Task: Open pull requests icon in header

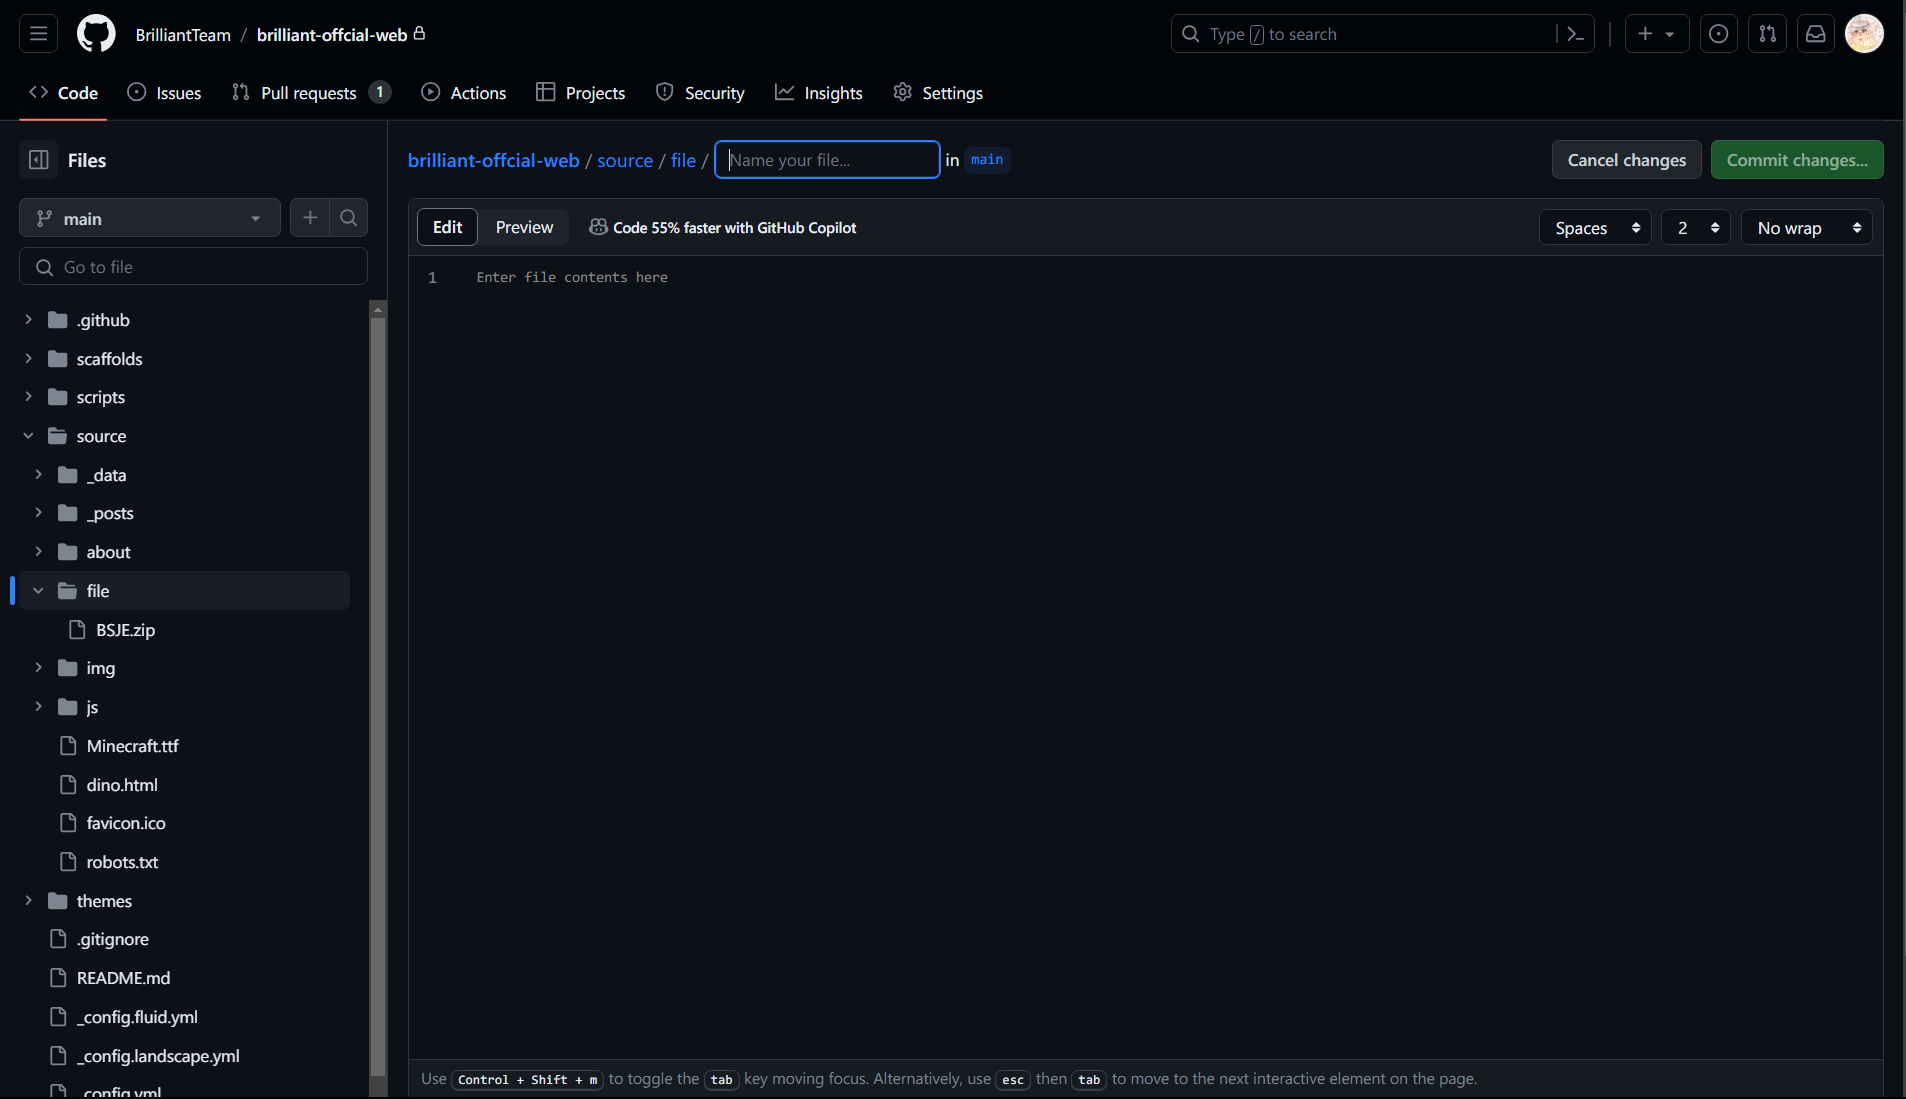Action: [1767, 34]
